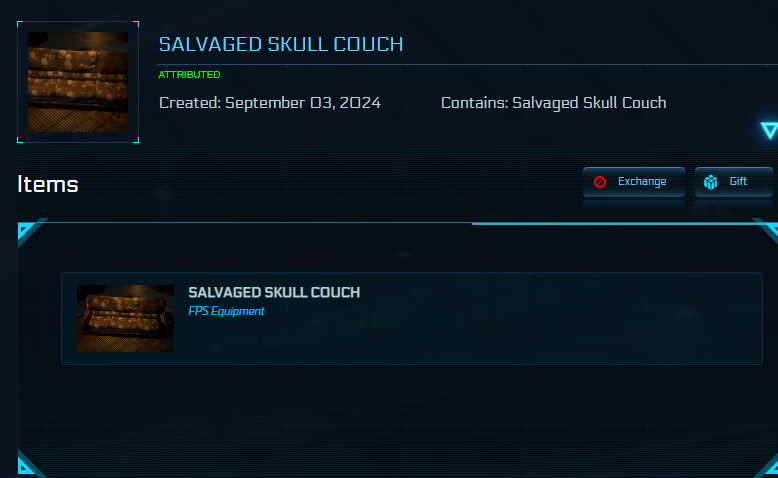Click bottom-right corner bracket of Items panel
778x478 pixels.
click(767, 466)
